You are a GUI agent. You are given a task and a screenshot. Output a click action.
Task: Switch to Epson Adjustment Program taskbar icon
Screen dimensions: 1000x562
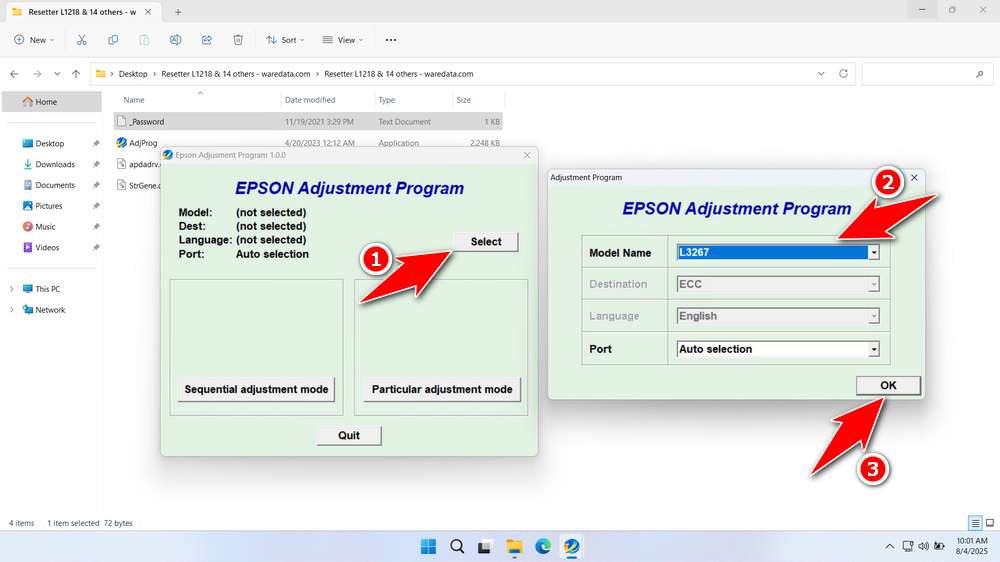[571, 546]
